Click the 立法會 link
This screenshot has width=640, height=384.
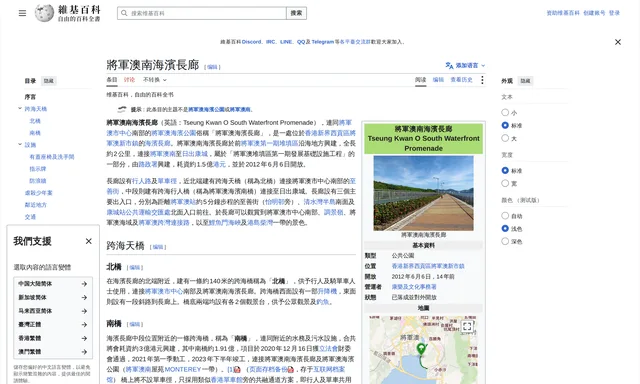[328, 348]
